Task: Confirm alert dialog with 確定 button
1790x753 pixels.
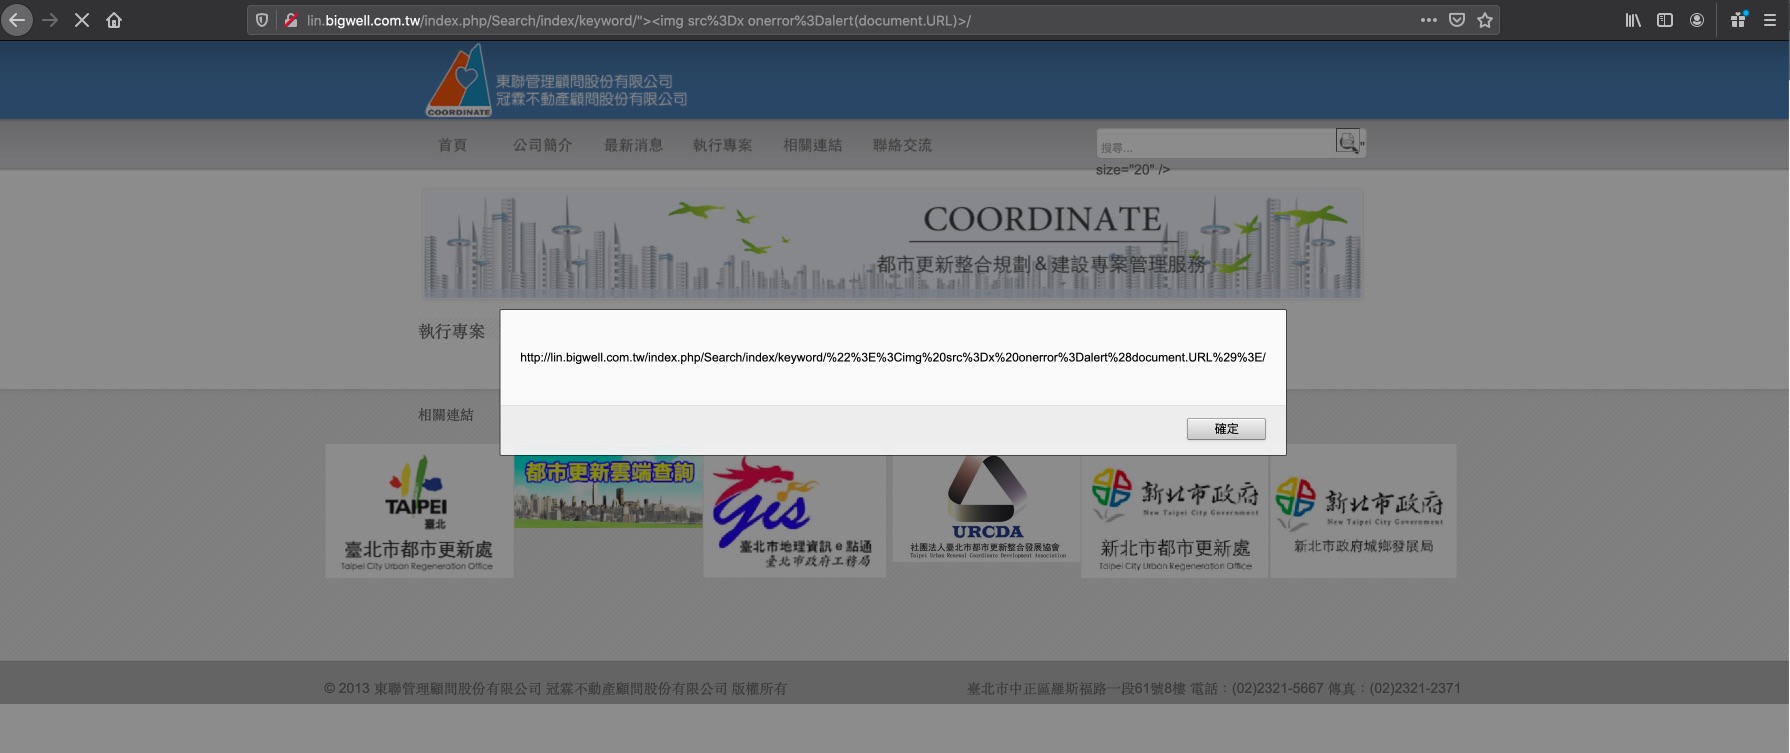Action: click(1226, 429)
